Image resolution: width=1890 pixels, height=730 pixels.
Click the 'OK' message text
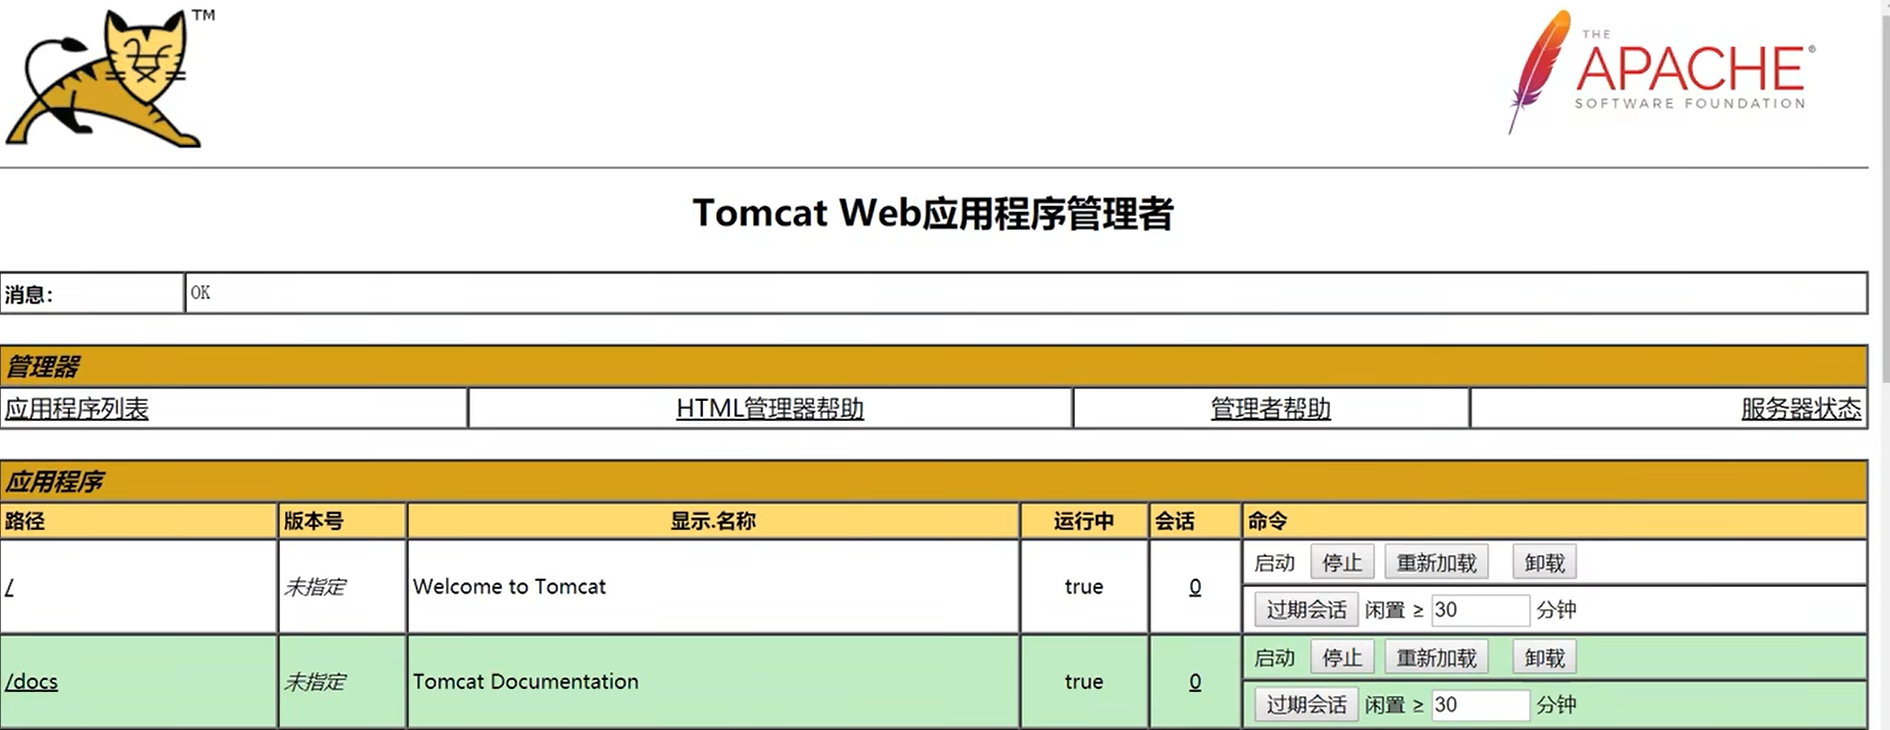tap(200, 293)
